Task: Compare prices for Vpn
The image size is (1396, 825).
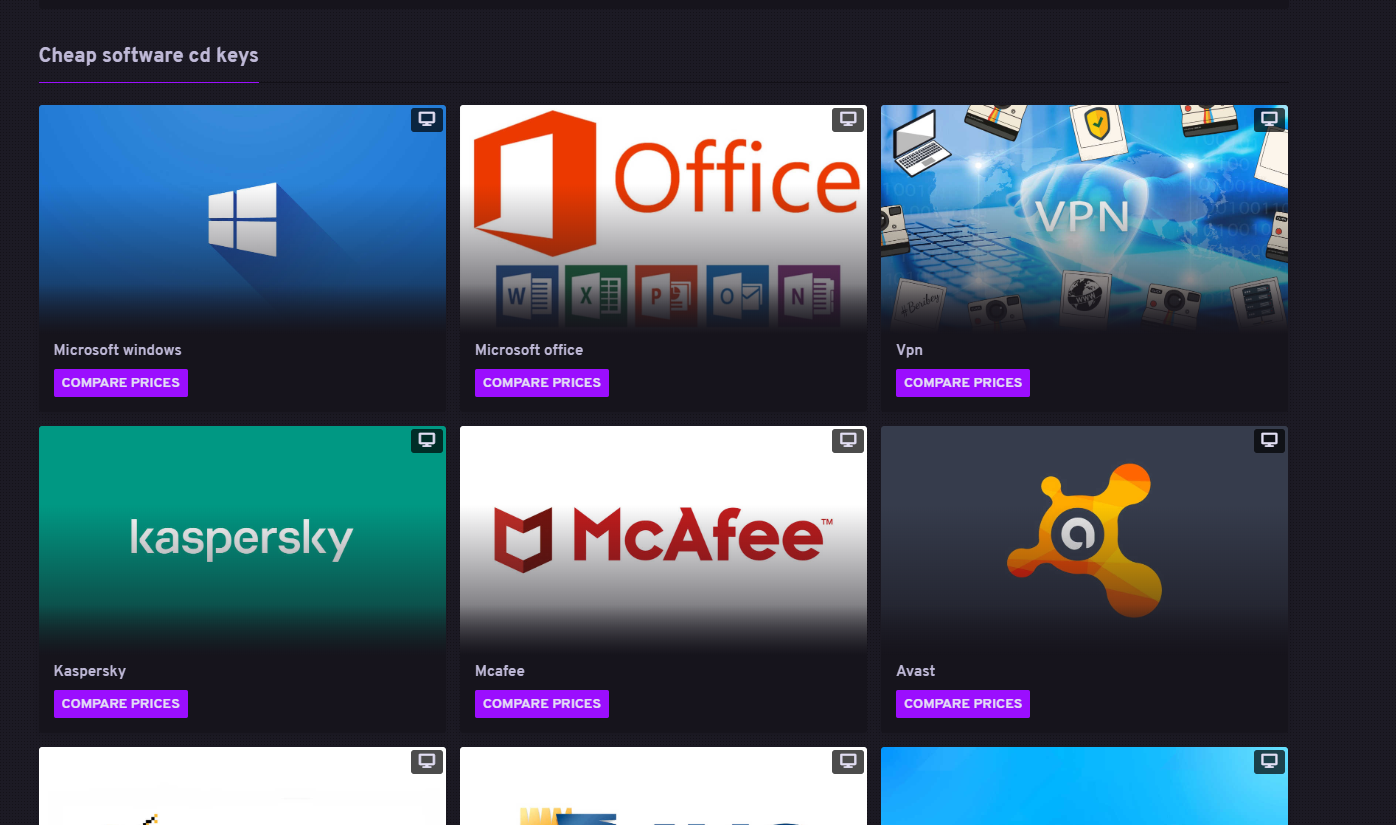Action: point(963,383)
